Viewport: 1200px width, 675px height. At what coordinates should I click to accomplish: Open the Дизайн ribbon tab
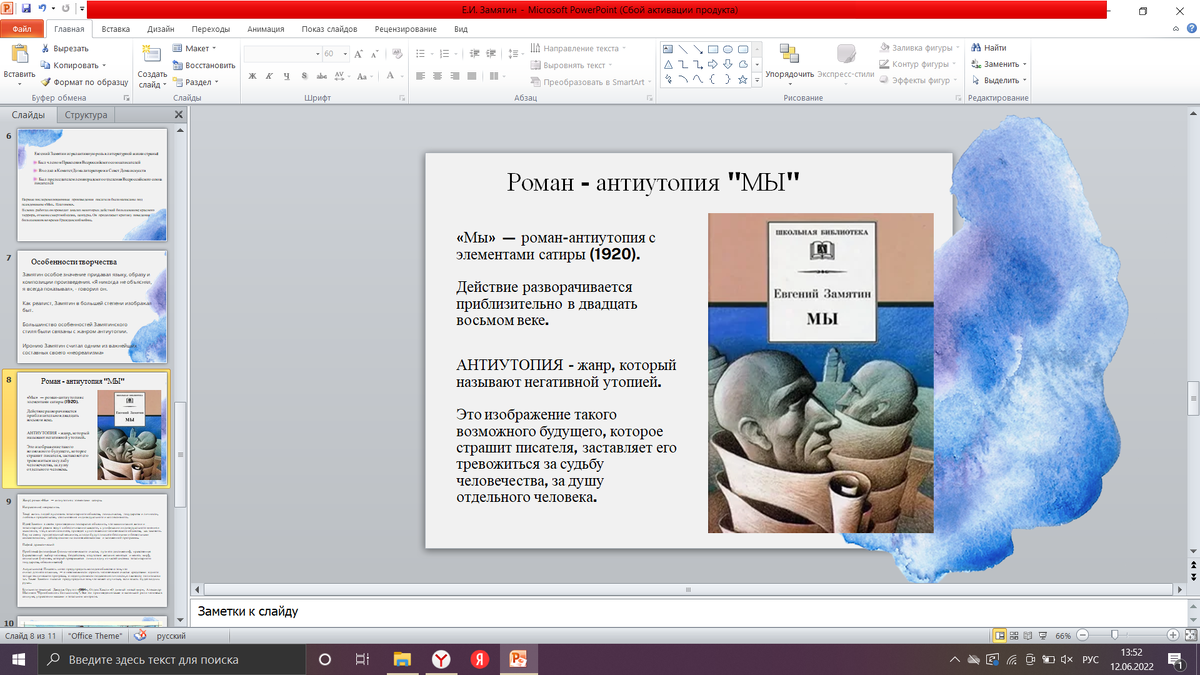(161, 29)
